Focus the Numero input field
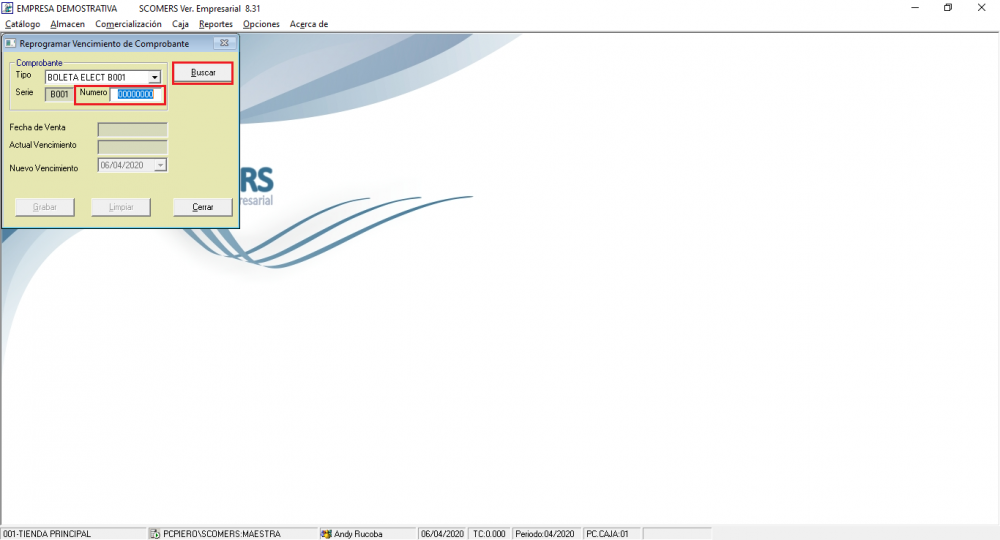 pos(136,94)
